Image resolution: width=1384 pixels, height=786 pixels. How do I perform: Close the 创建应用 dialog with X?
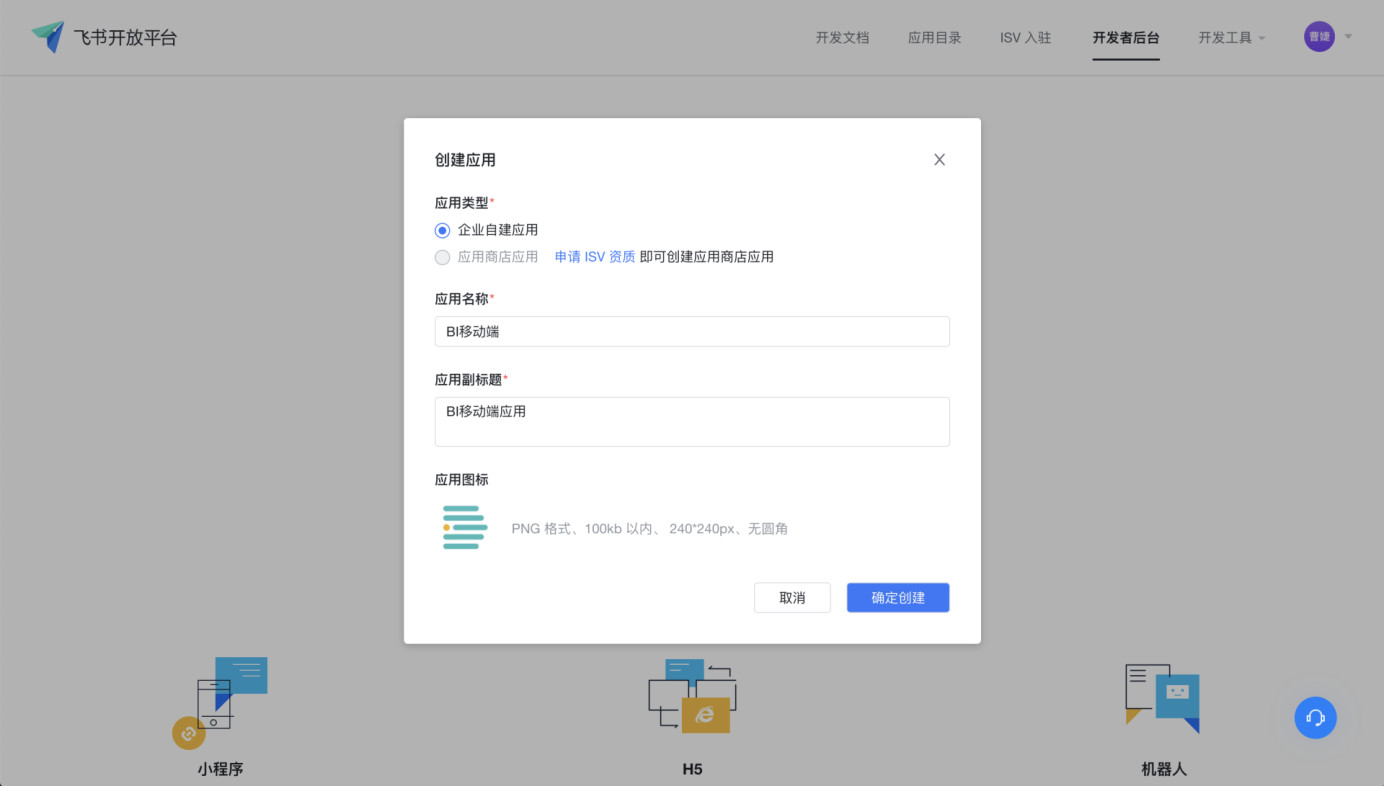[x=939, y=160]
